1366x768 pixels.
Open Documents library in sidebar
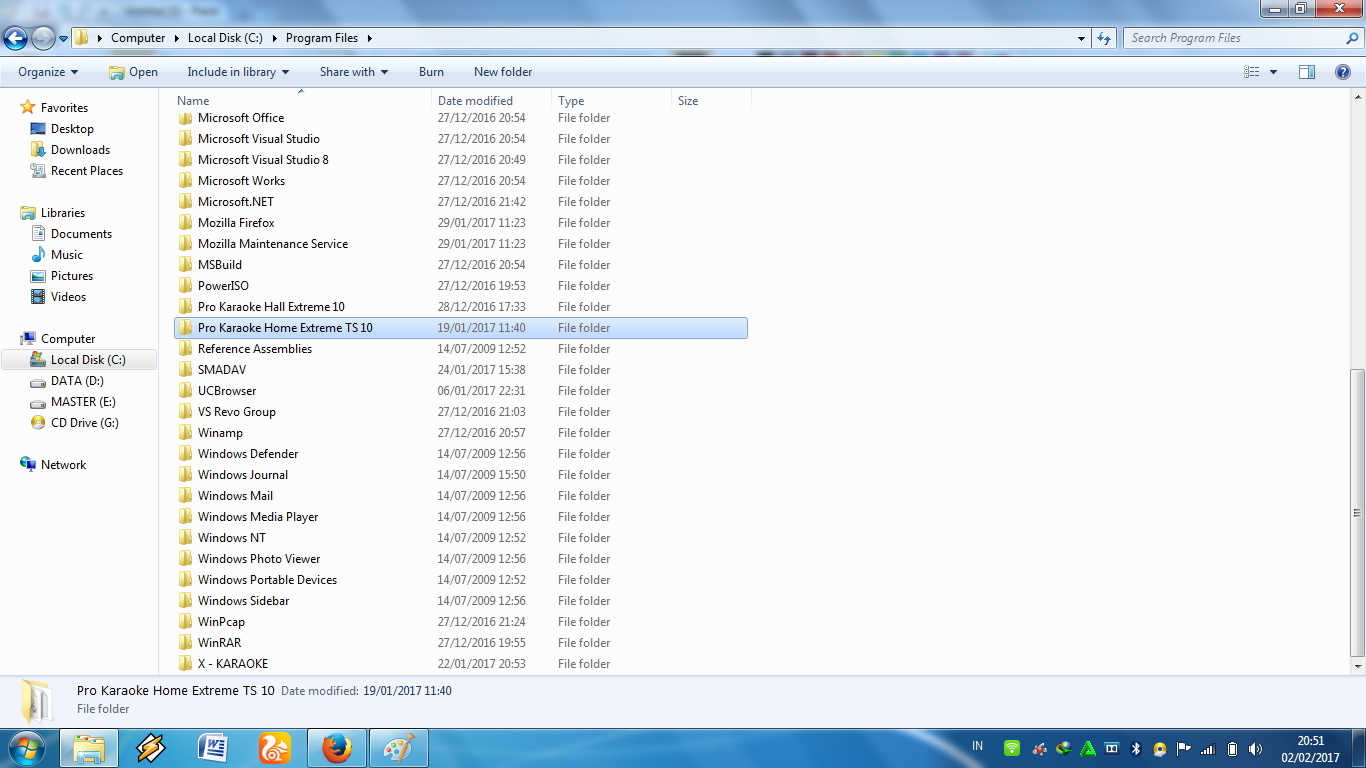click(x=81, y=234)
